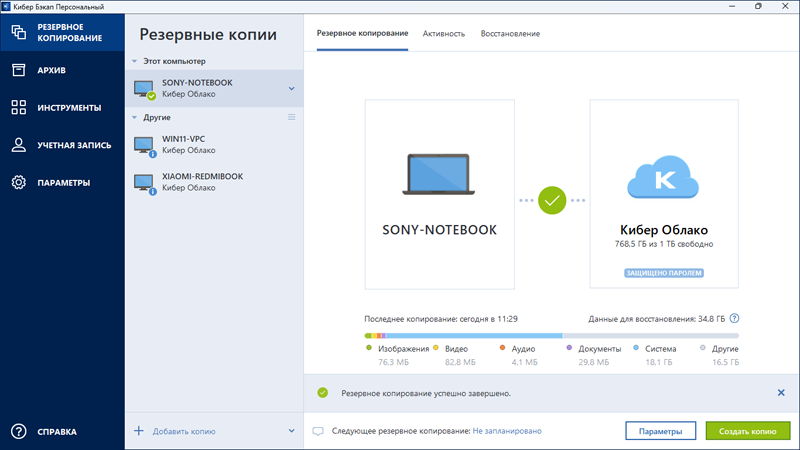Expand the SONY-NOTEBOOK backup options chevron
Image resolution: width=800 pixels, height=450 pixels.
291,88
